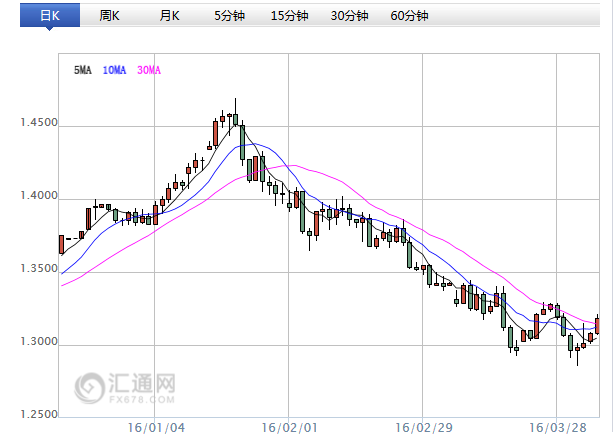Switch to the 周K weekly tab
Image resolution: width=613 pixels, height=435 pixels.
click(x=110, y=16)
